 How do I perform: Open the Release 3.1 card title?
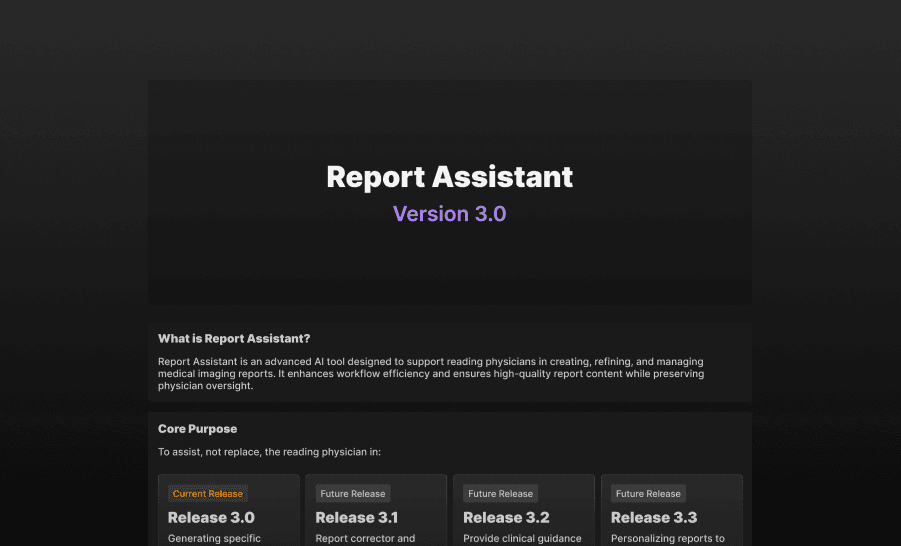(356, 517)
